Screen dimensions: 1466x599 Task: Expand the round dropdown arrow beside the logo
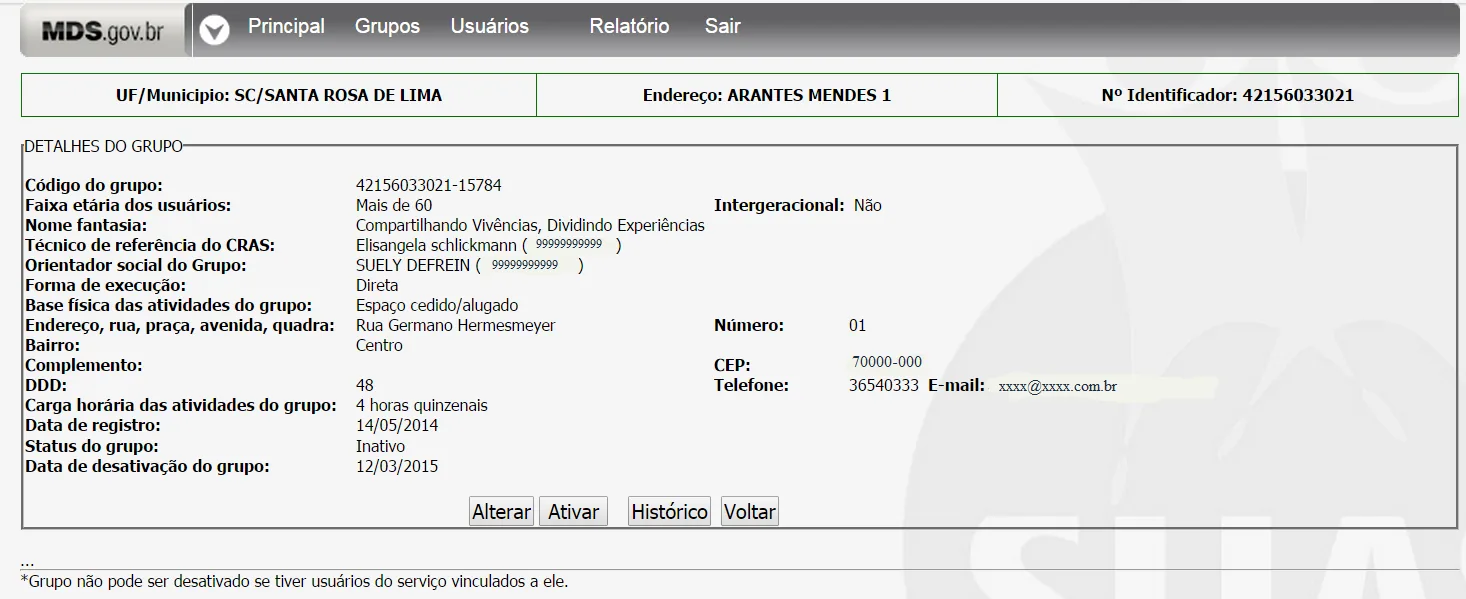click(214, 32)
